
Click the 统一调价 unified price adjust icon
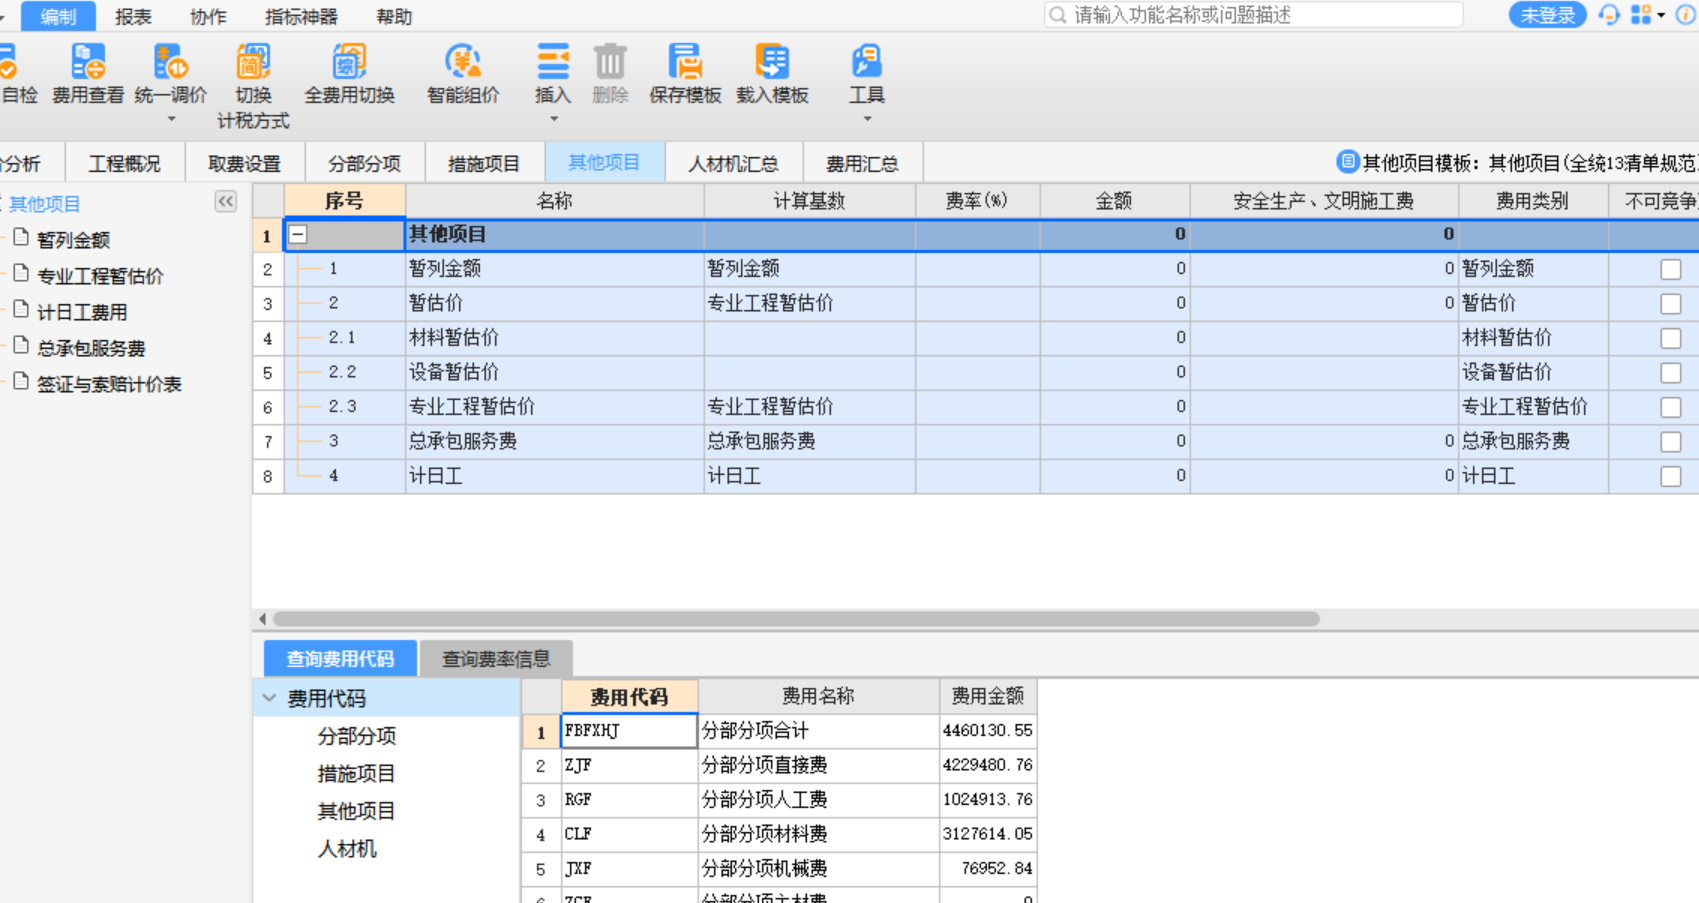coord(170,62)
